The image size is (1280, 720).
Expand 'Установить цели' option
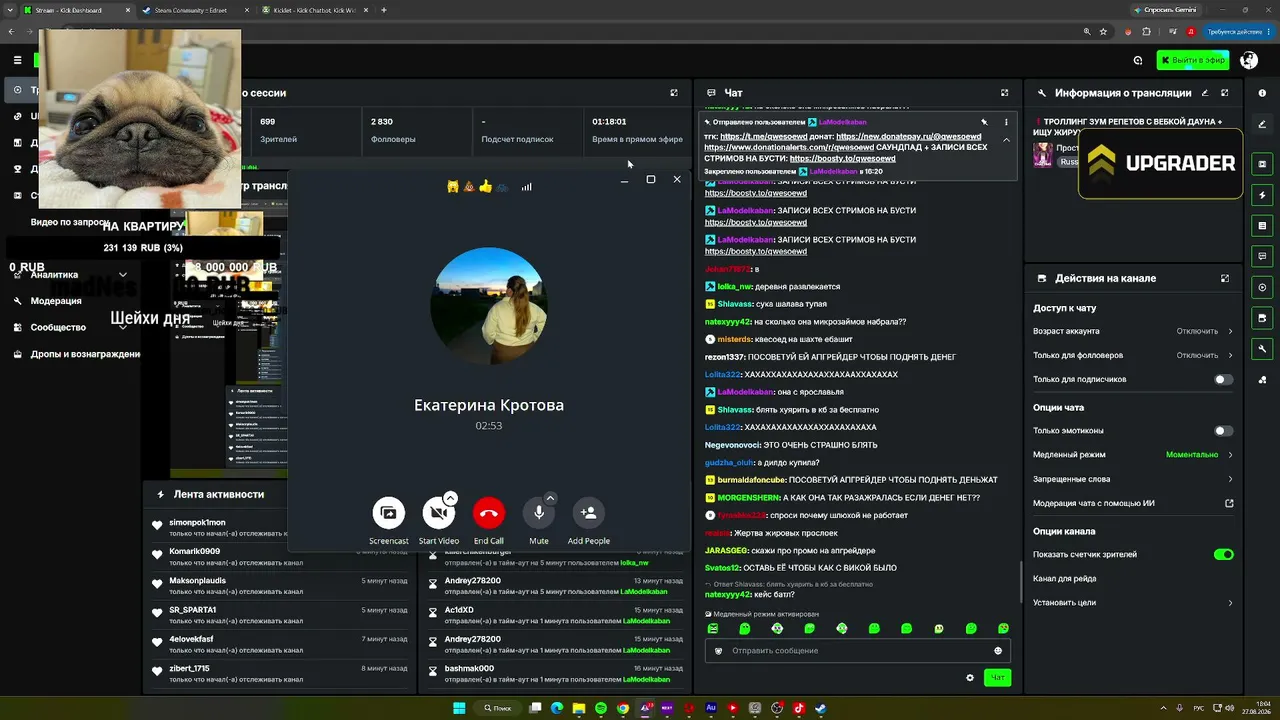[1133, 603]
